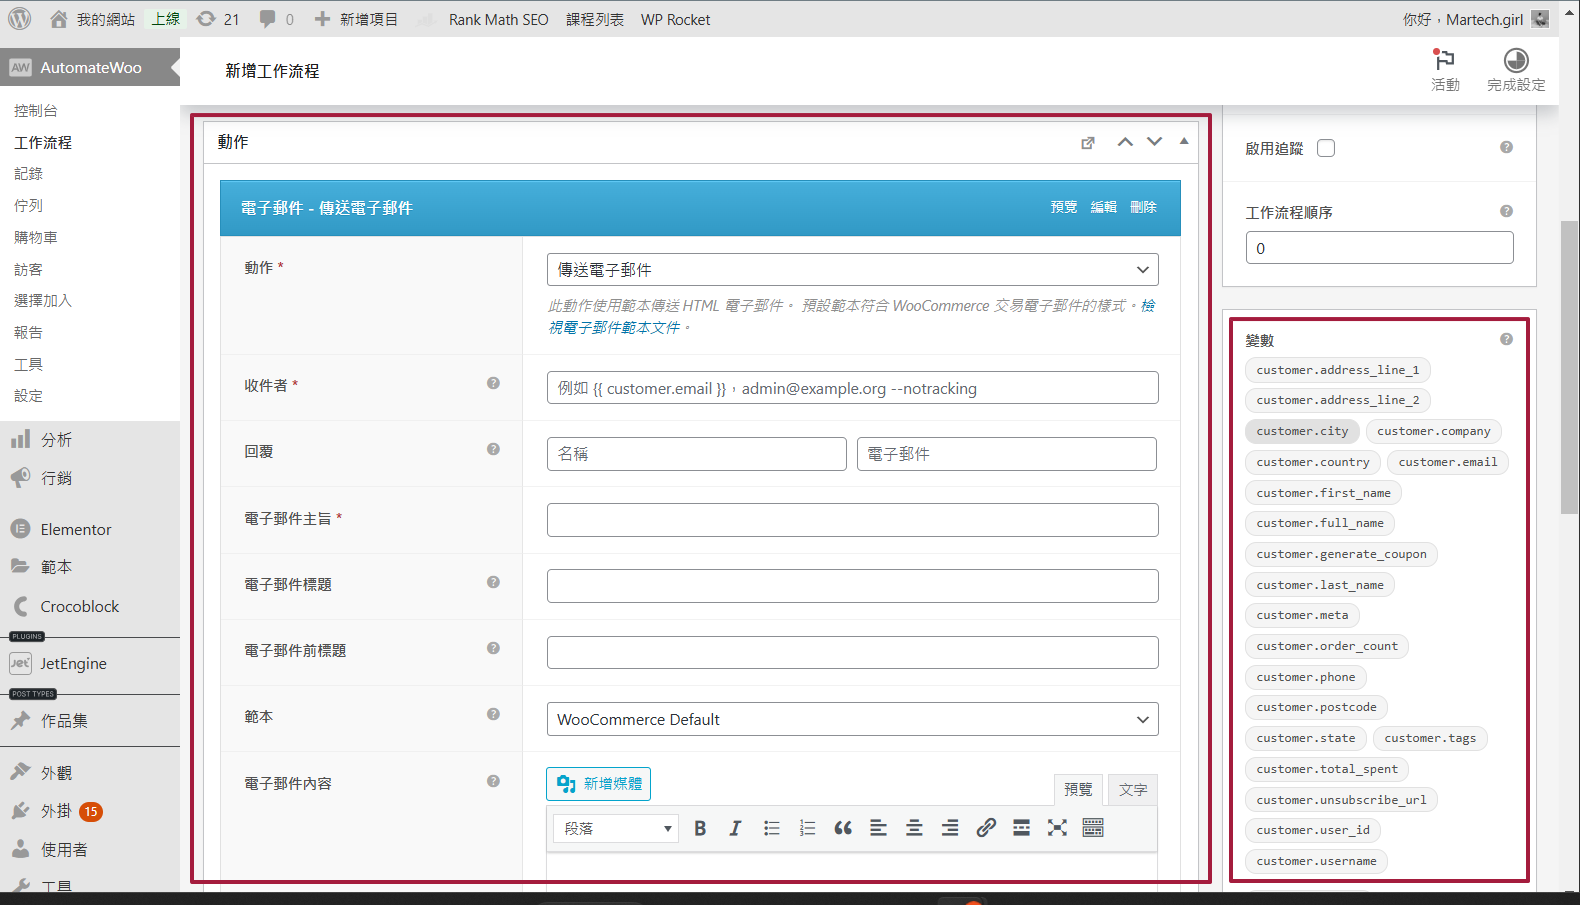Insert bulleted list in editor

click(x=772, y=828)
